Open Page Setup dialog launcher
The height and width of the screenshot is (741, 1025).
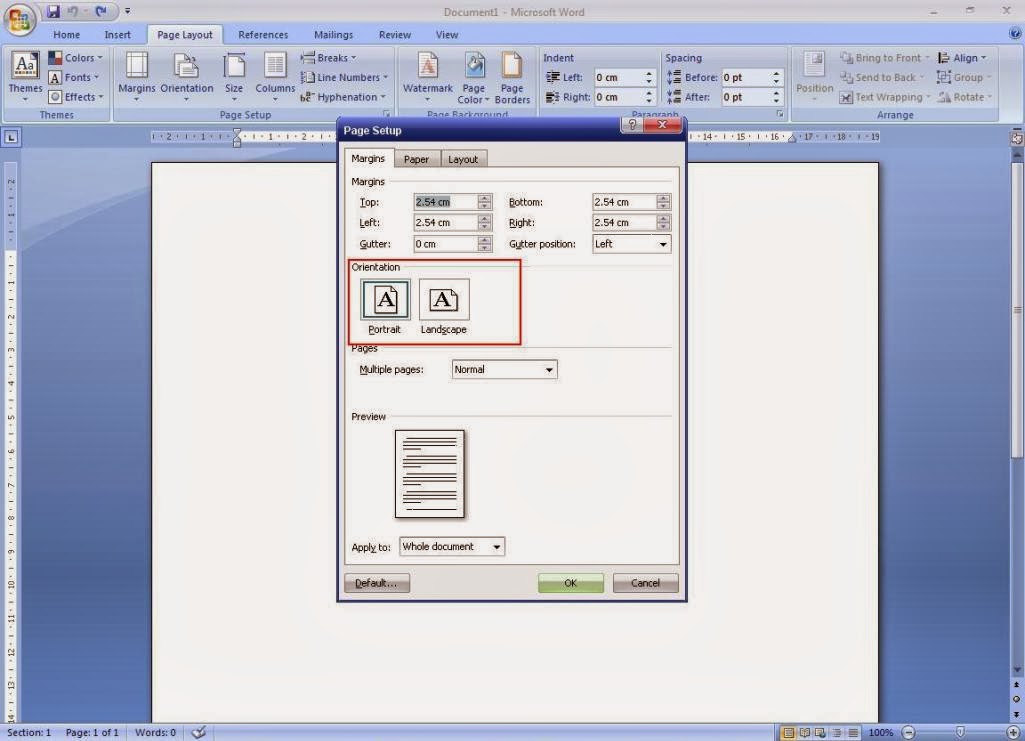pos(387,114)
